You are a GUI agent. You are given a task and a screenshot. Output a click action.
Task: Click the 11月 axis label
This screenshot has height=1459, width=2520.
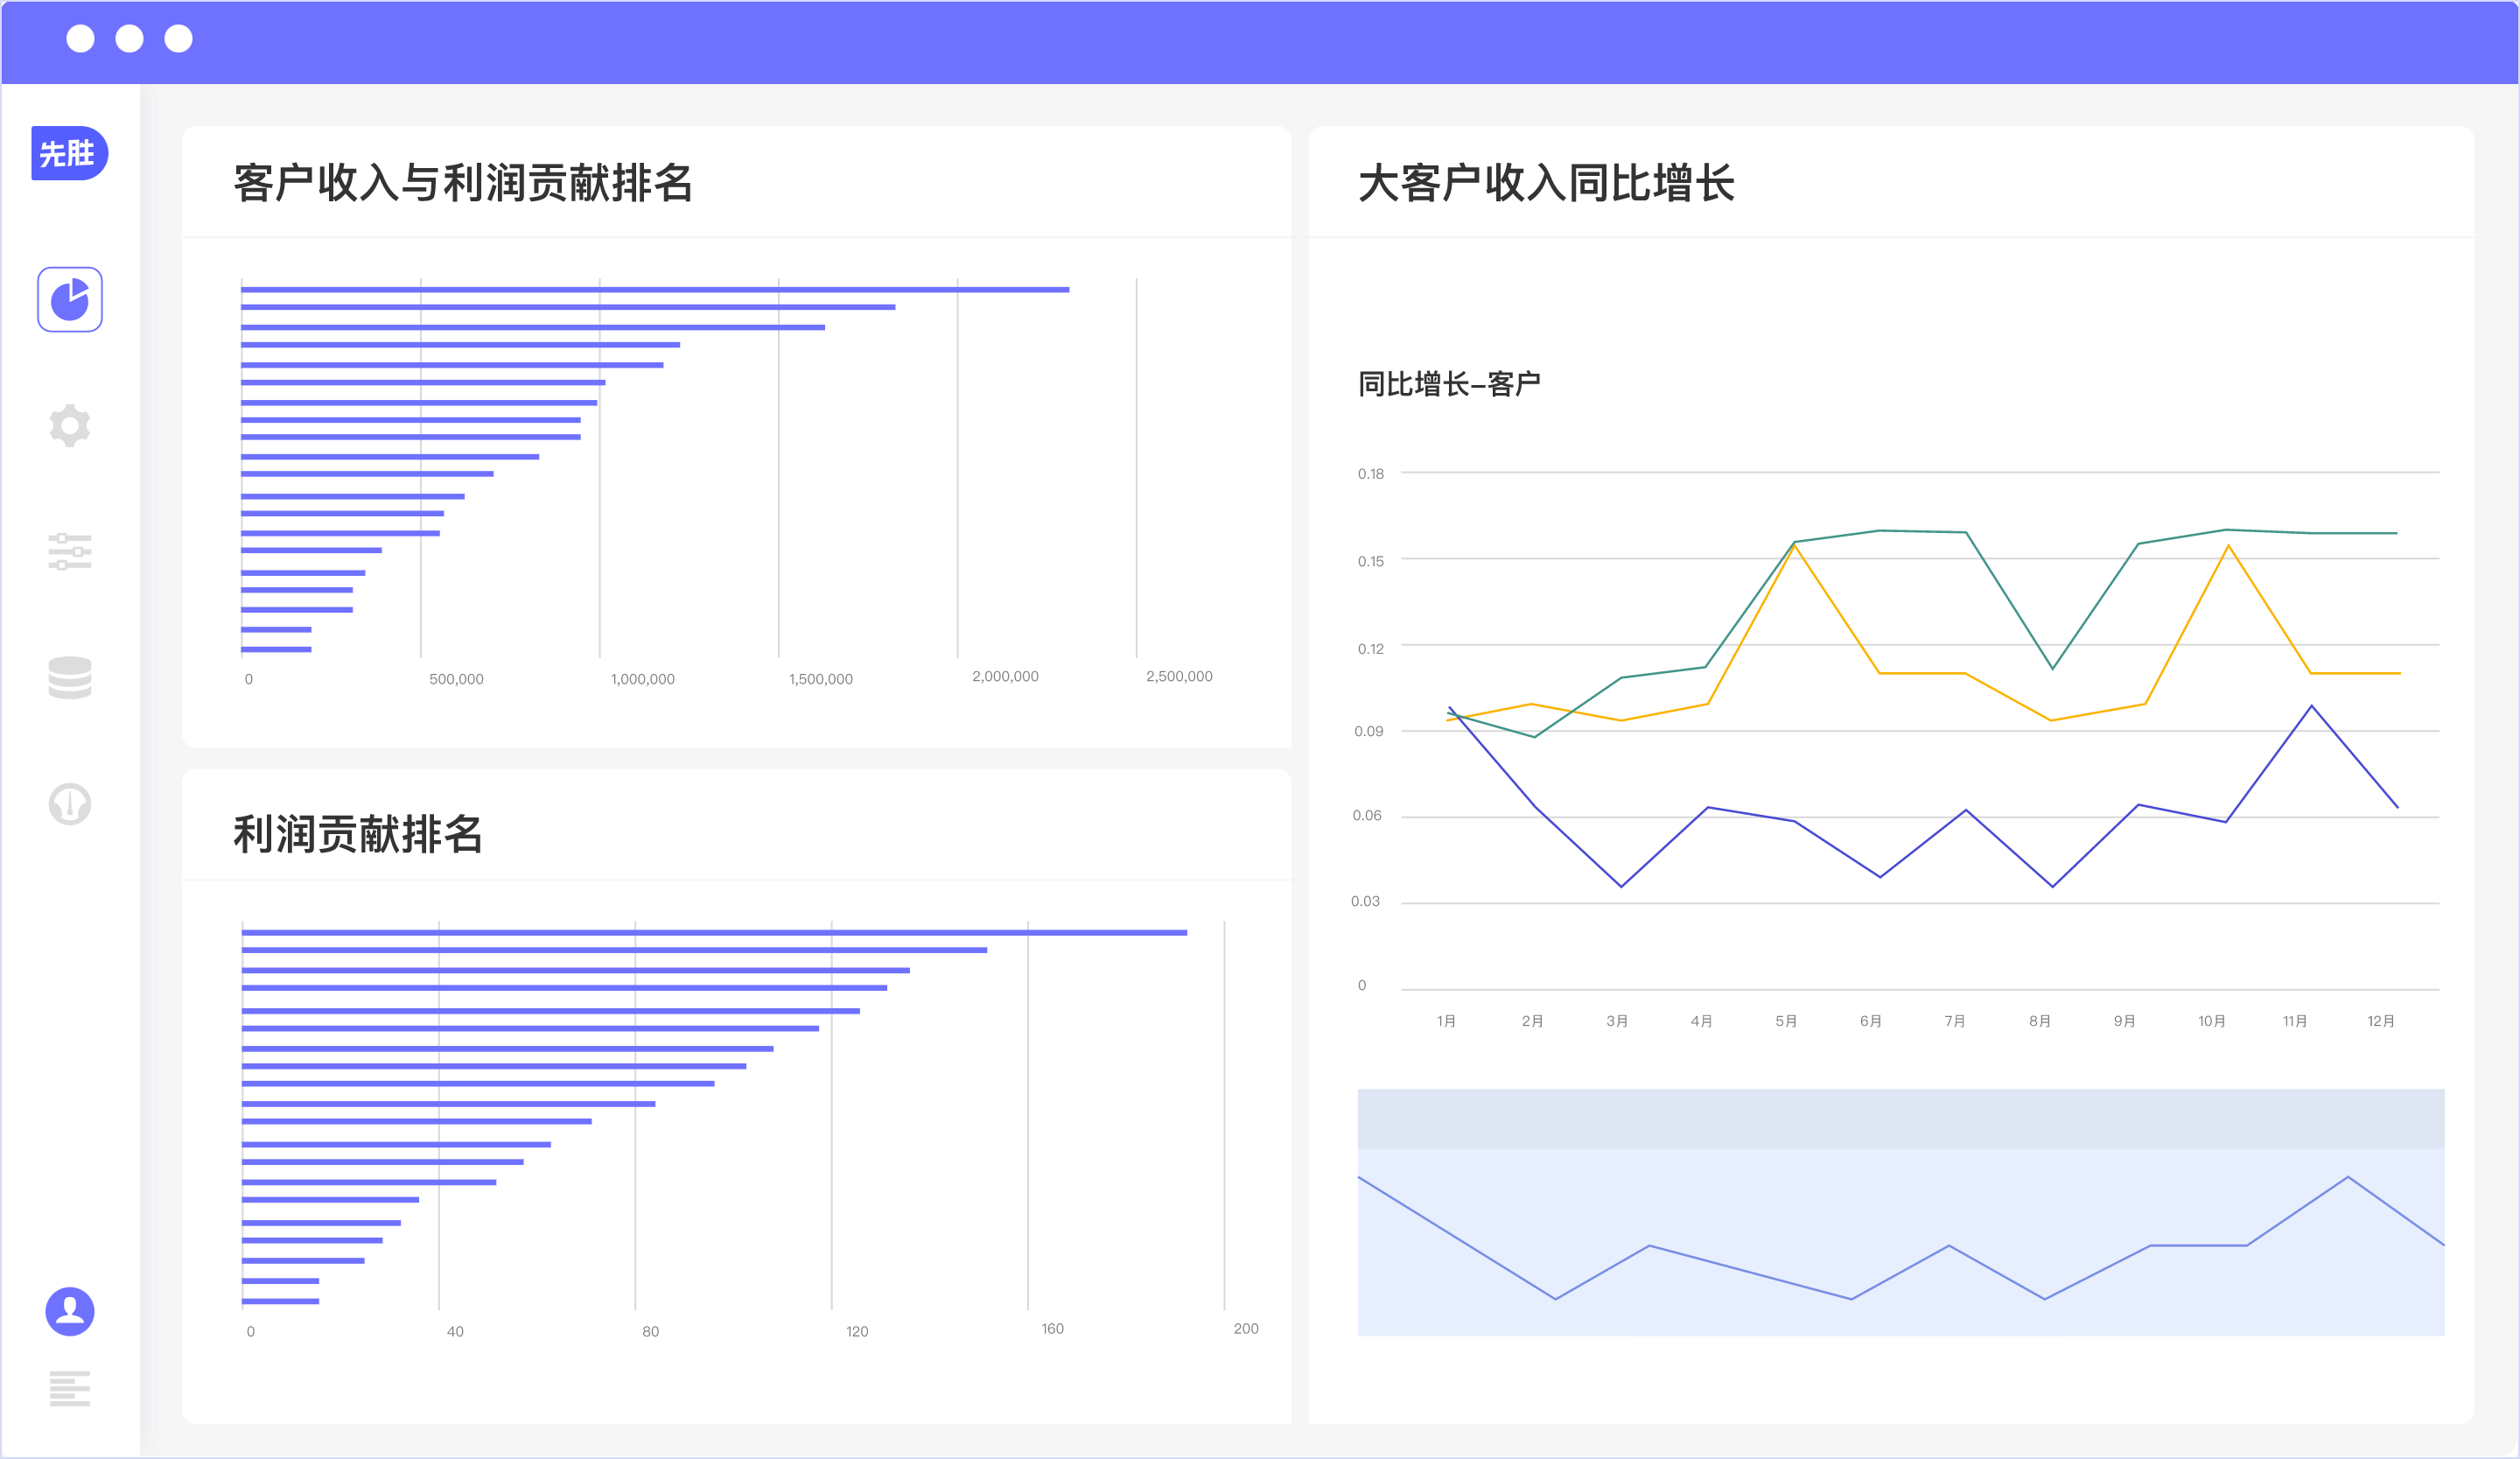[x=2295, y=1021]
